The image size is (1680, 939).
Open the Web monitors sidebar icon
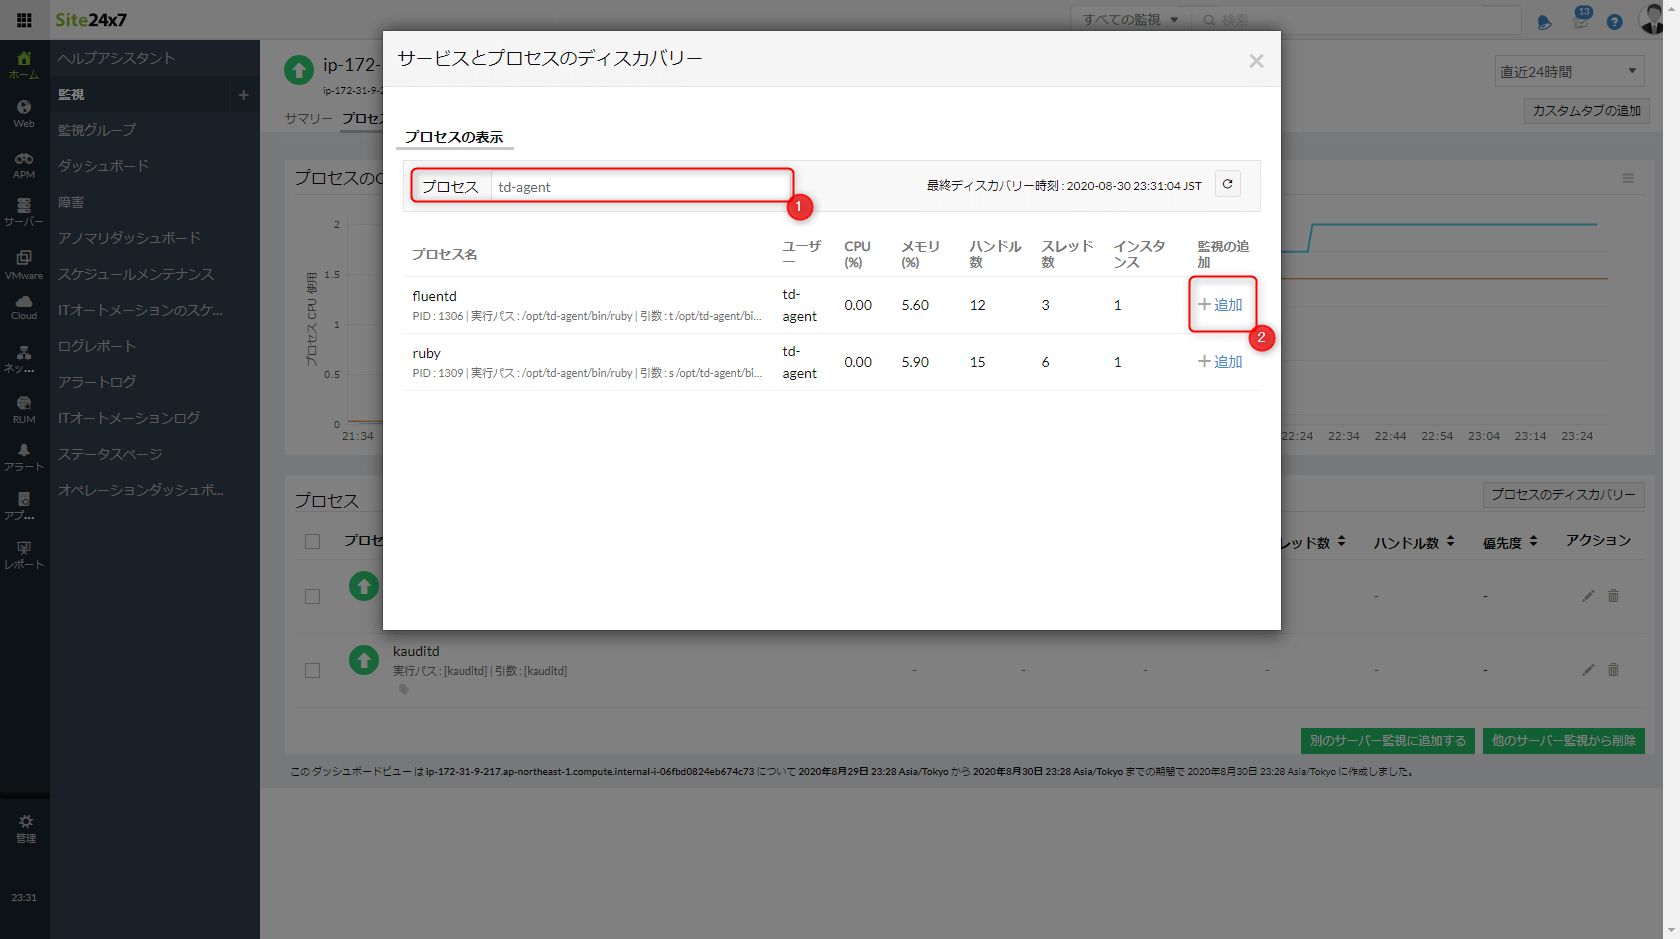(x=24, y=114)
